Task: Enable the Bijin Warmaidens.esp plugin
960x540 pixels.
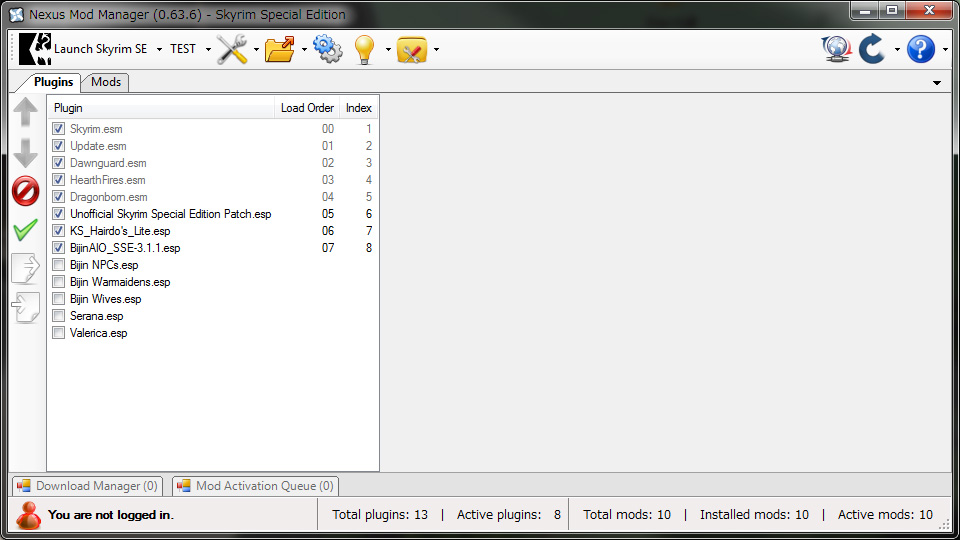Action: click(58, 282)
